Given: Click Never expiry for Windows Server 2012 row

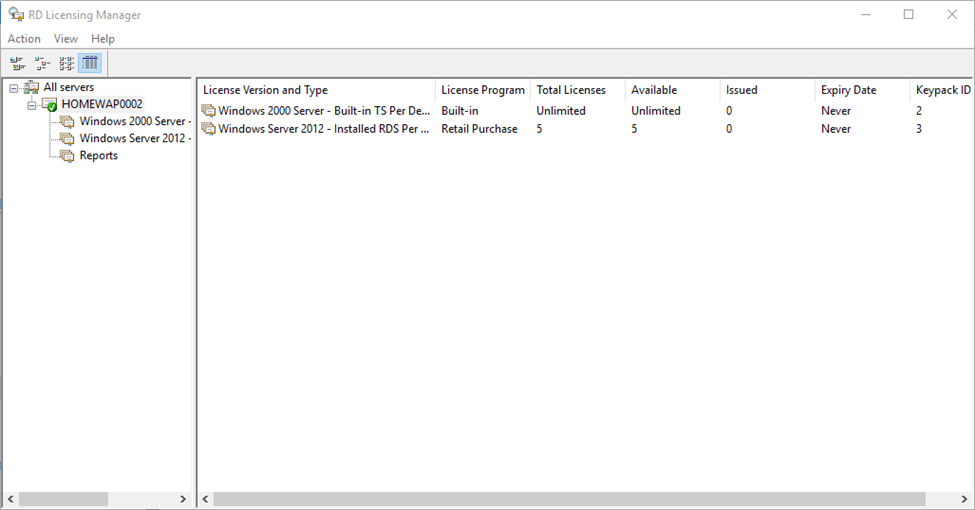Looking at the screenshot, I should 836,129.
